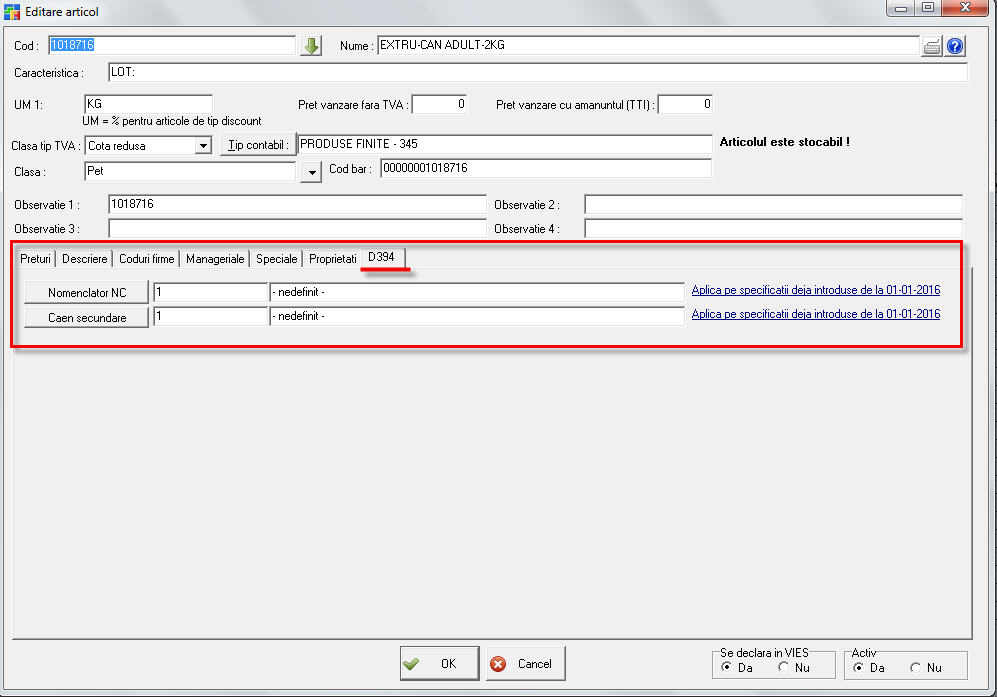Switch to the Preturi tab

click(x=35, y=258)
